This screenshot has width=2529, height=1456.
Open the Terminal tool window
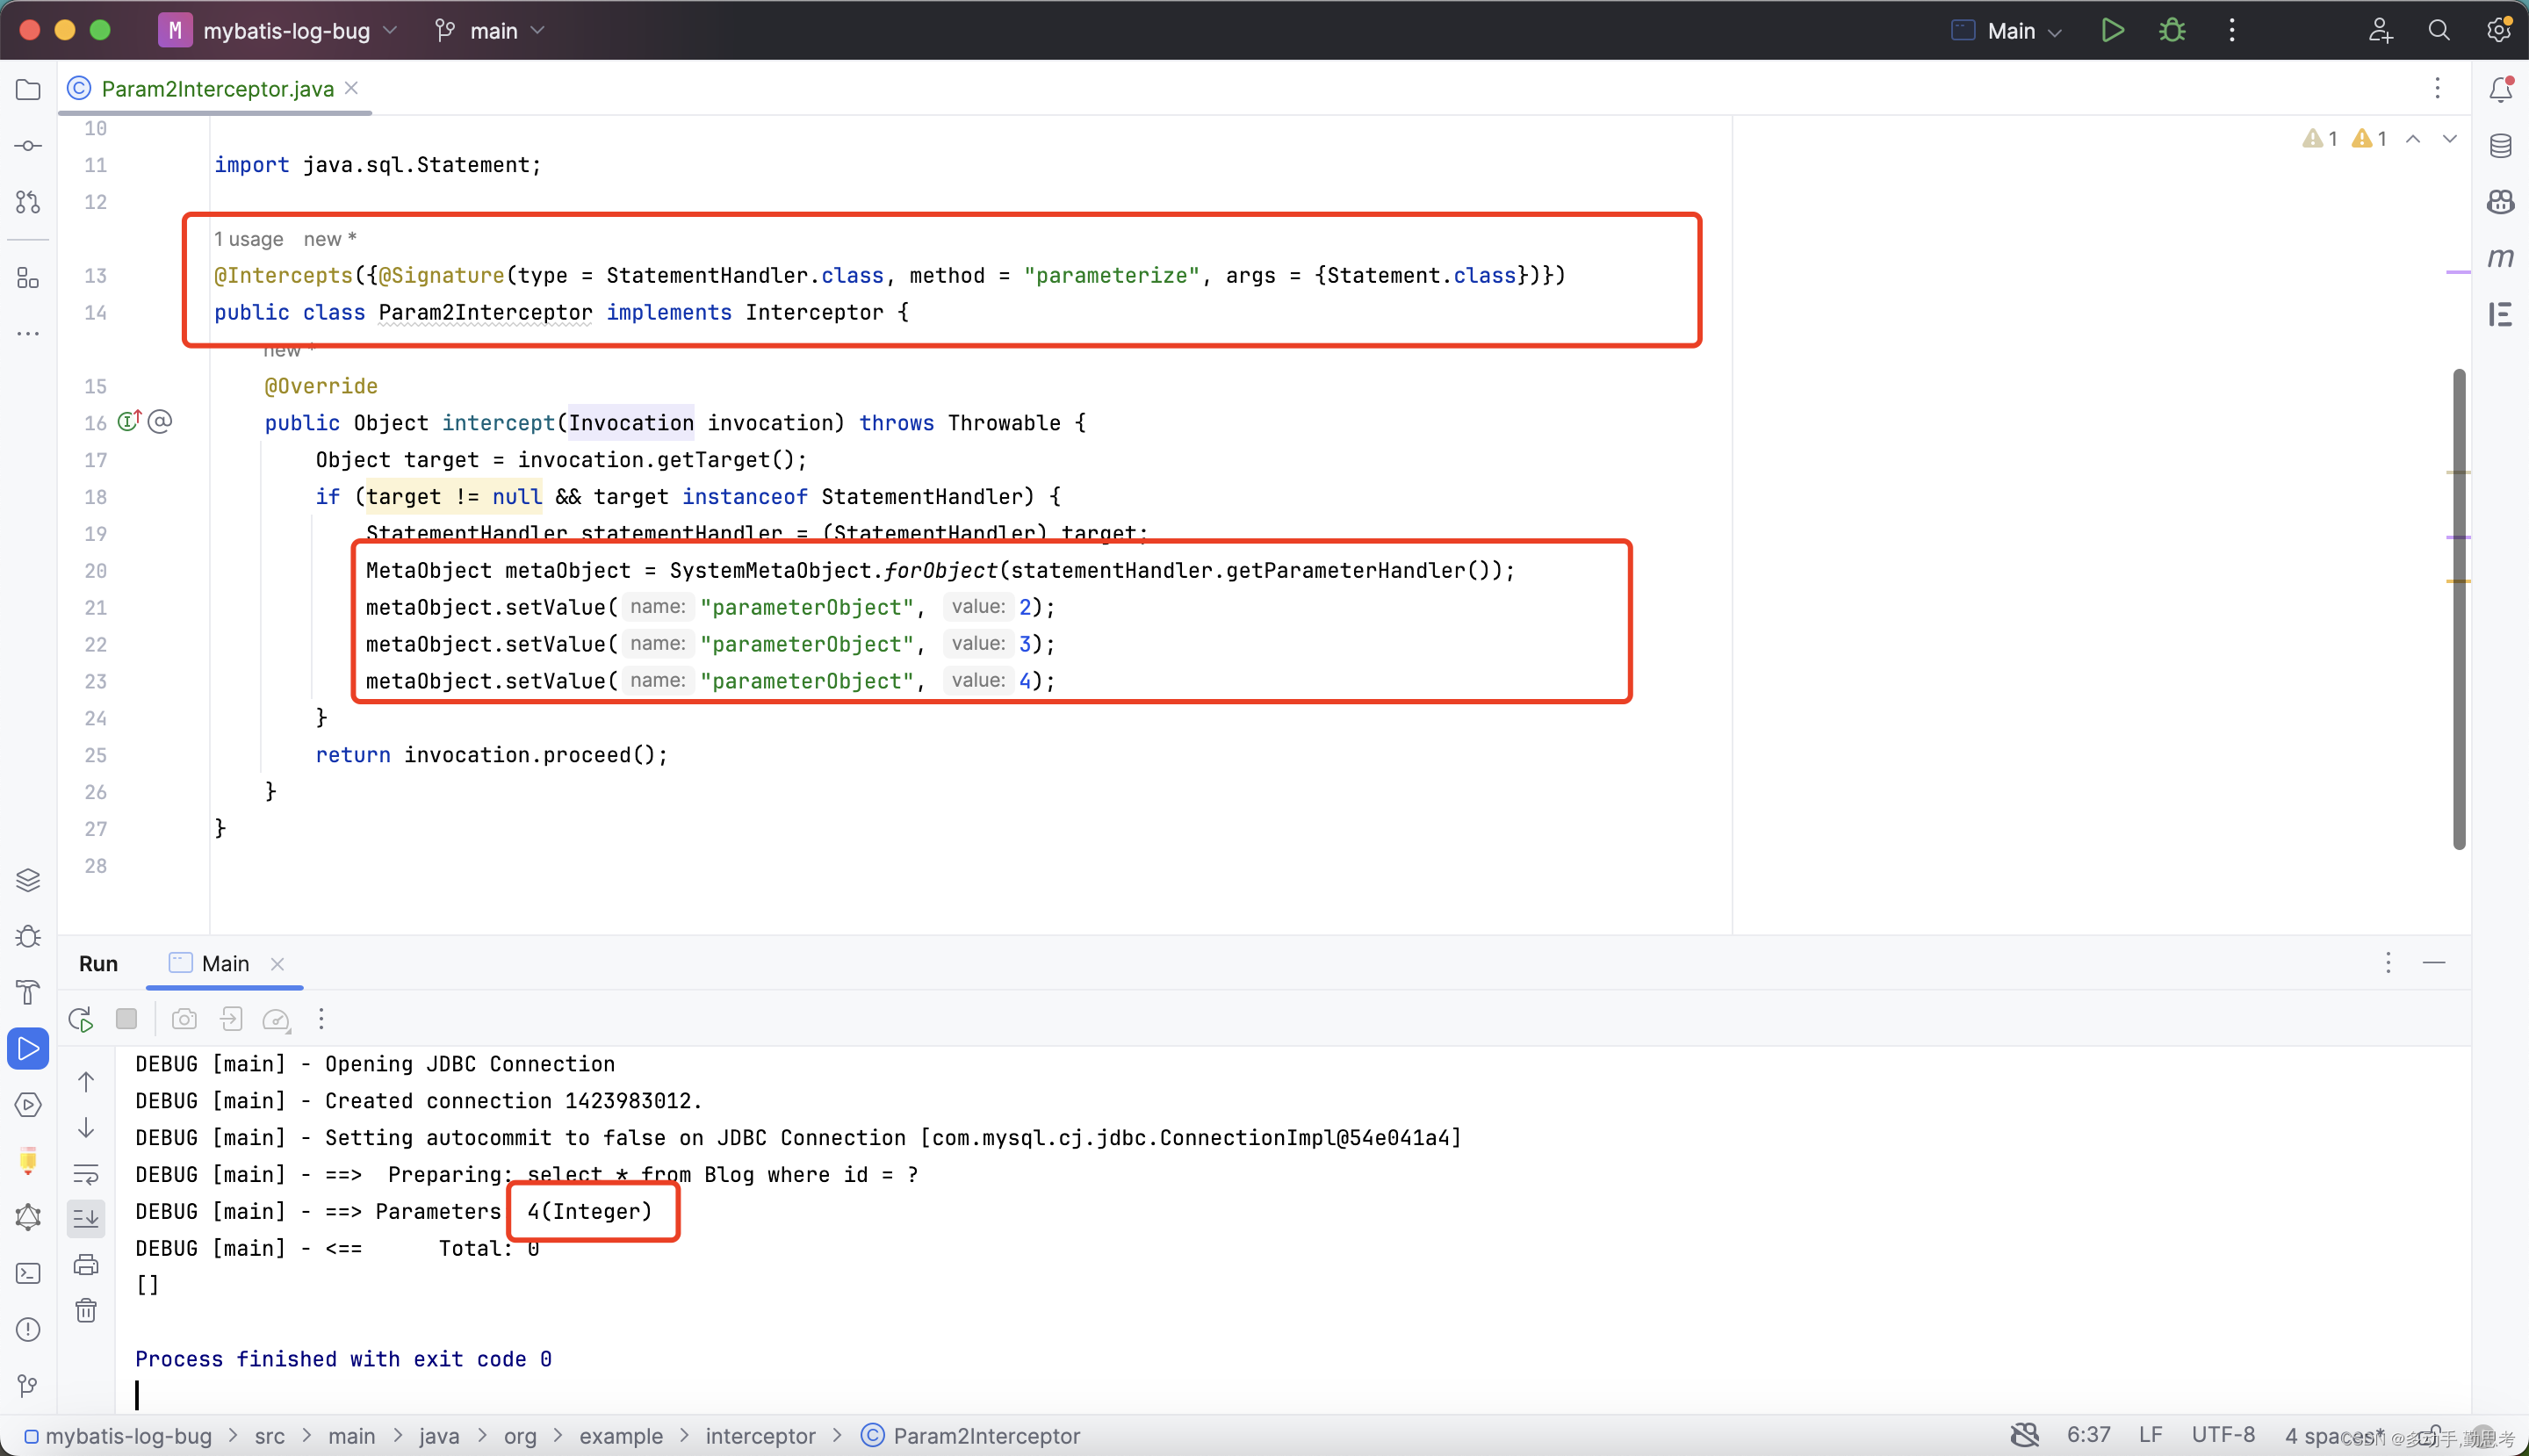(x=28, y=1273)
